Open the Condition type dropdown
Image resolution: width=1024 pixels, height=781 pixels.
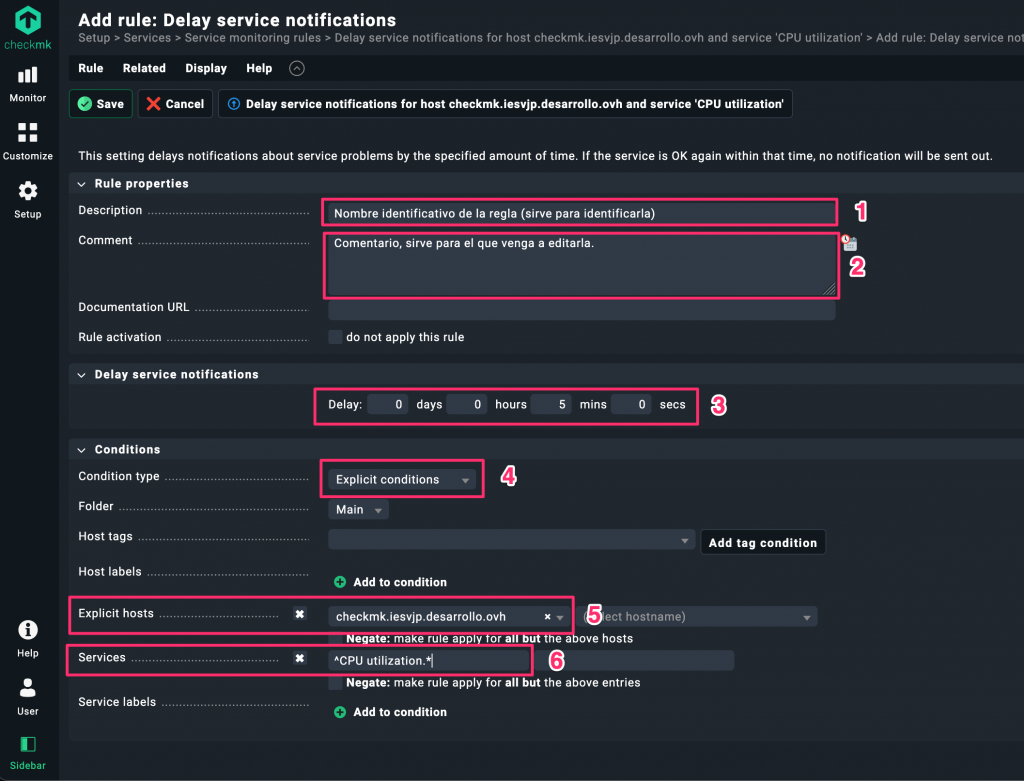[x=402, y=480]
